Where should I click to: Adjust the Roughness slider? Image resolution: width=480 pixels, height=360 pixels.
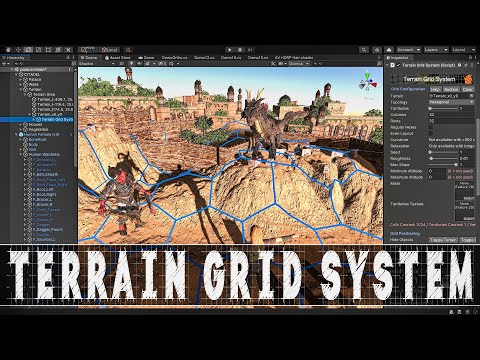[443, 158]
